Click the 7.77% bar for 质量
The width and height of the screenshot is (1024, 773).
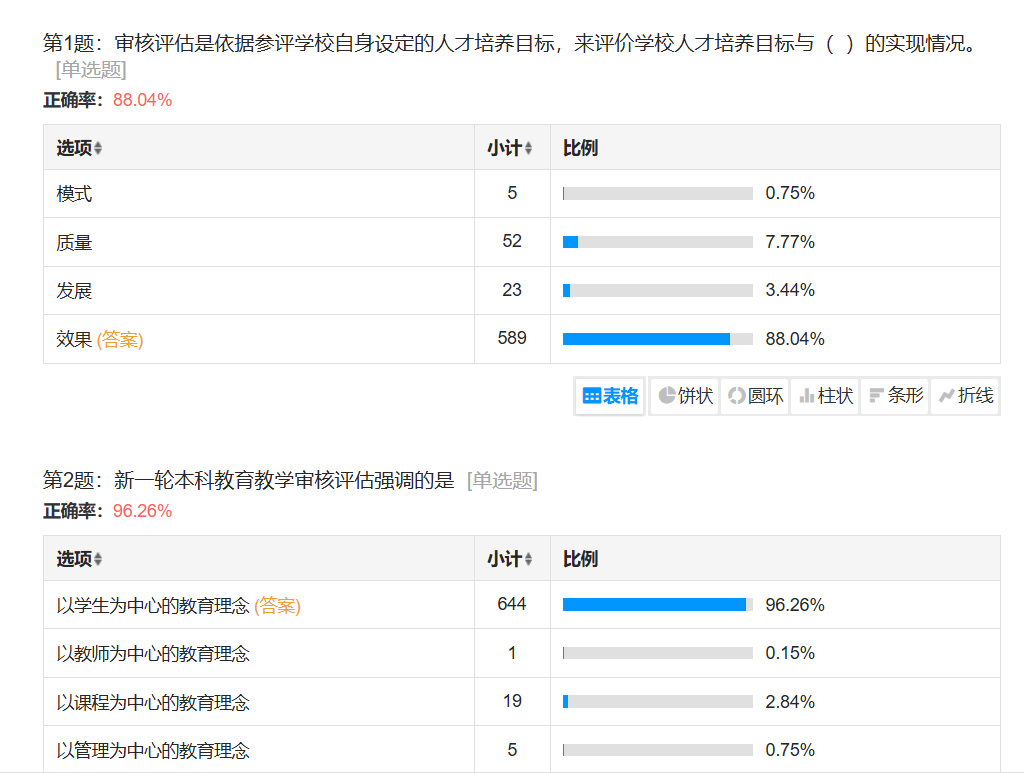(571, 242)
